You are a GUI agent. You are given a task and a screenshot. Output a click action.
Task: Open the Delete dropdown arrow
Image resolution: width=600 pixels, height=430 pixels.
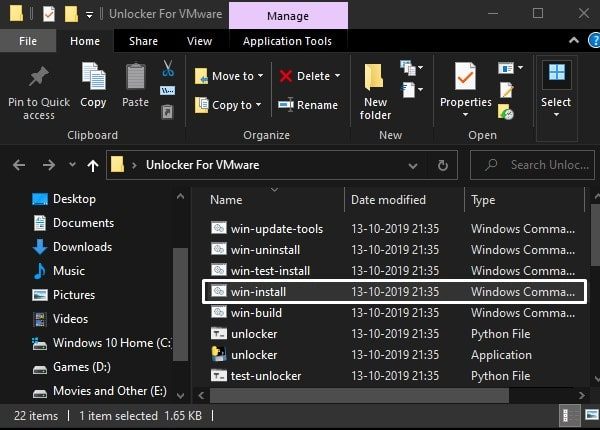(338, 76)
